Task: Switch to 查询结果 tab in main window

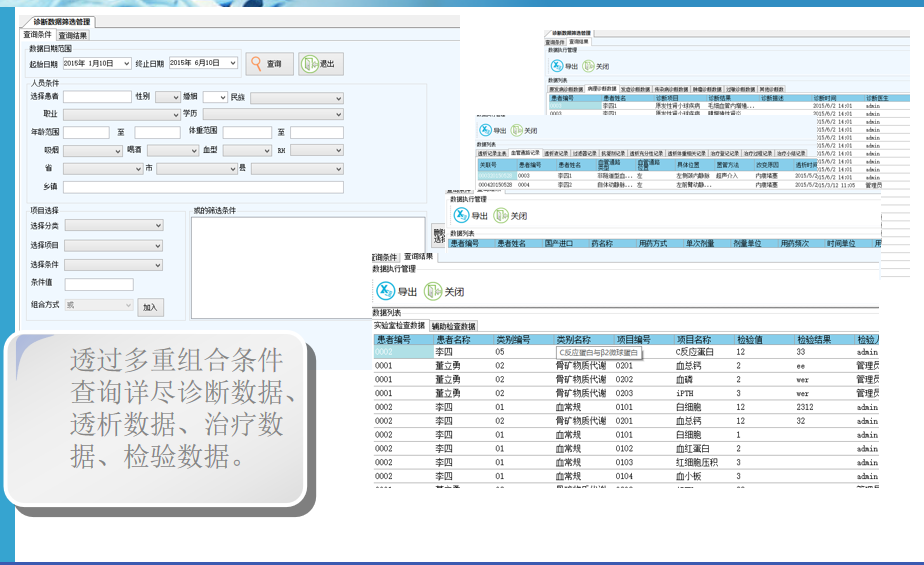Action: [x=72, y=35]
